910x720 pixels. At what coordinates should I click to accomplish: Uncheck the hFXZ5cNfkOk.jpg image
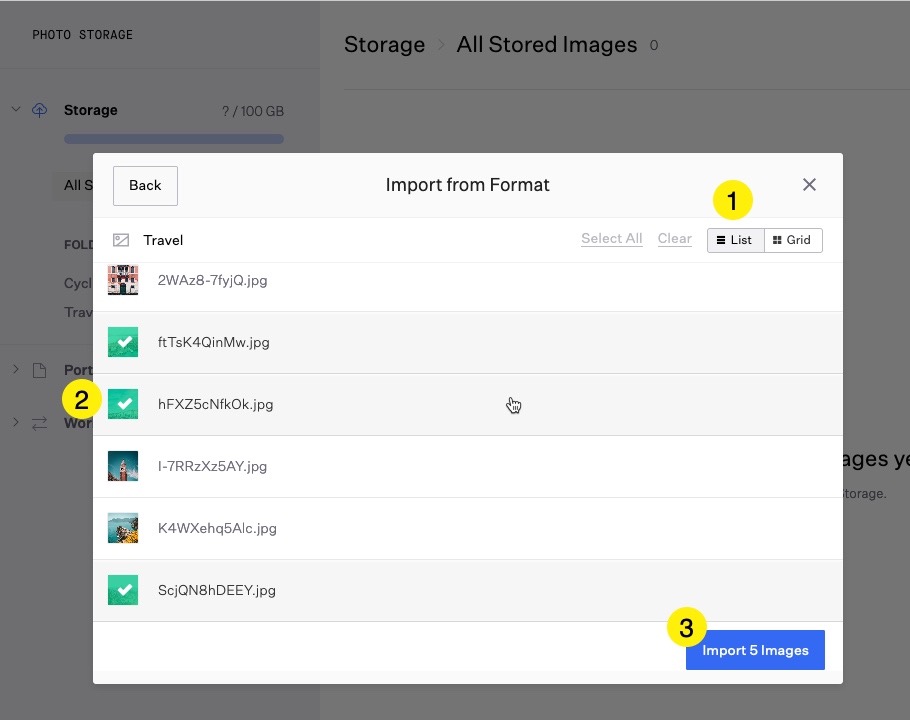click(123, 404)
